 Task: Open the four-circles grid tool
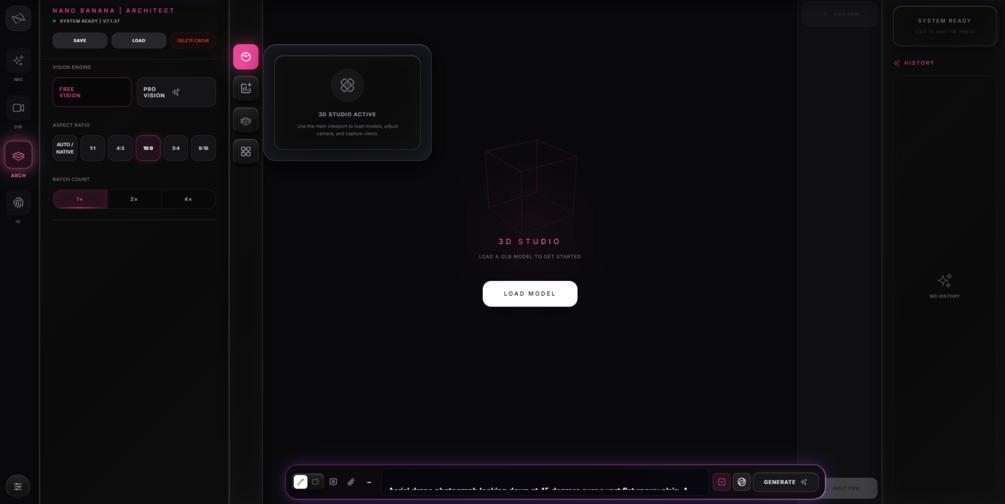[x=245, y=151]
